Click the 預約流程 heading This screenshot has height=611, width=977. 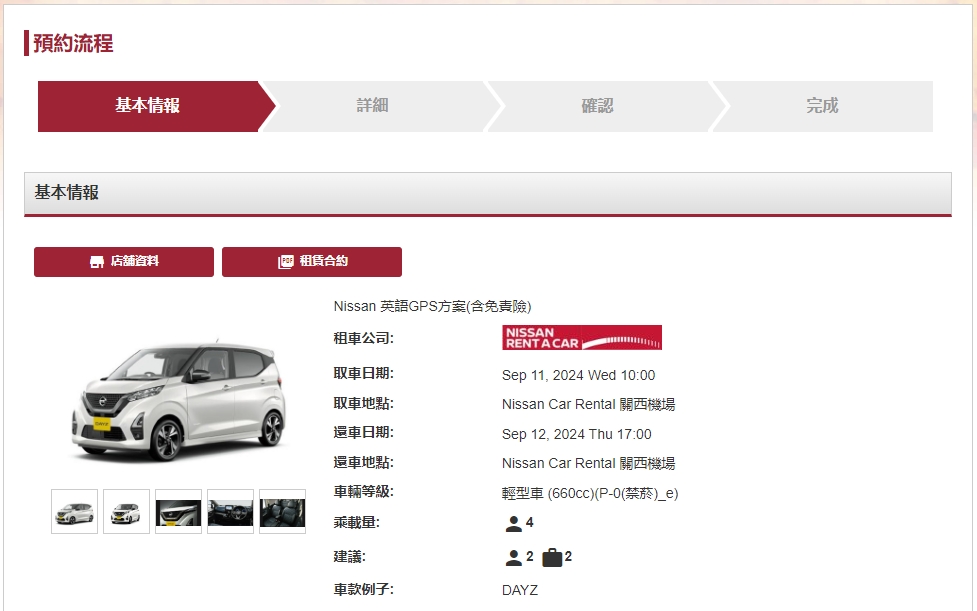(x=73, y=44)
